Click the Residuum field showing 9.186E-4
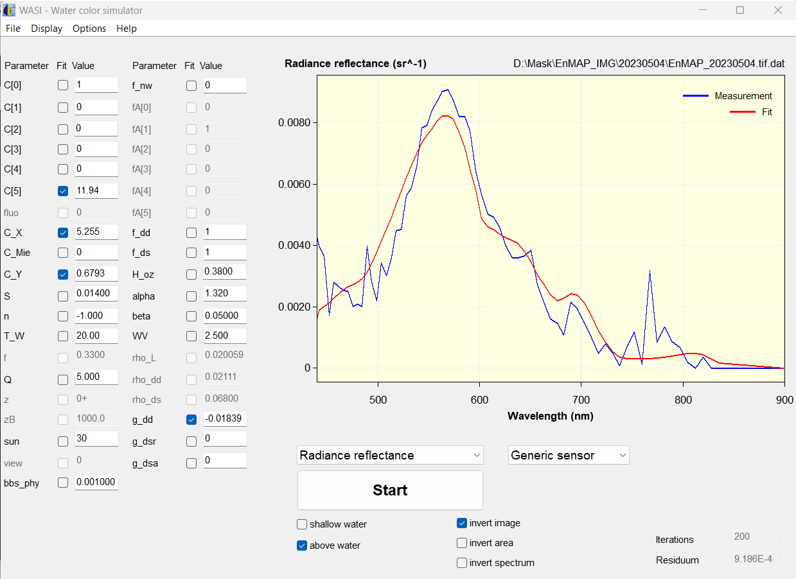This screenshot has width=796, height=579. click(754, 559)
